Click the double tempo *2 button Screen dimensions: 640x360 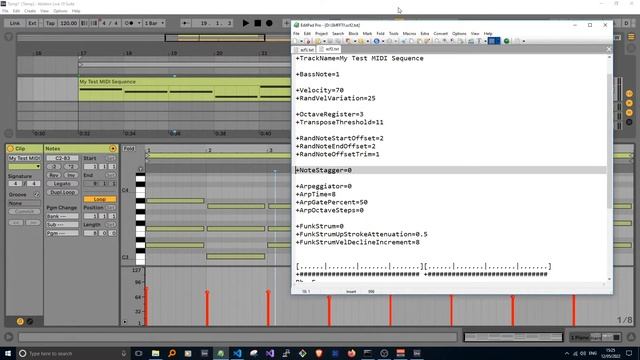point(71,167)
